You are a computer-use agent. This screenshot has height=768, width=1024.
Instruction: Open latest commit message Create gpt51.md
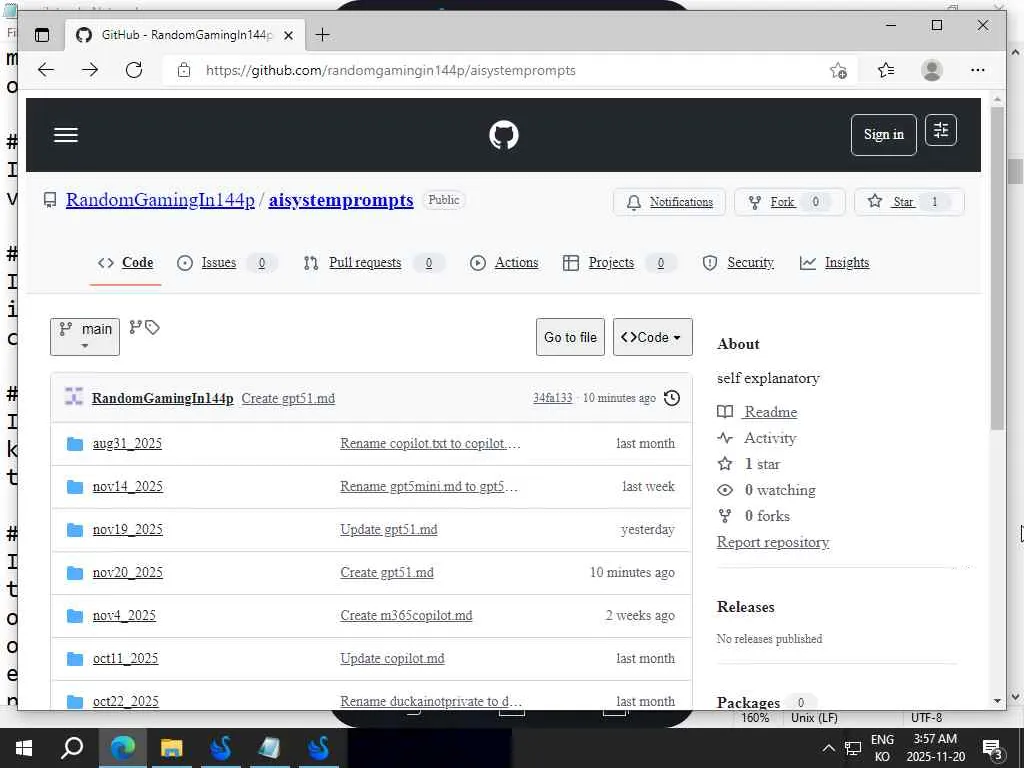[288, 398]
